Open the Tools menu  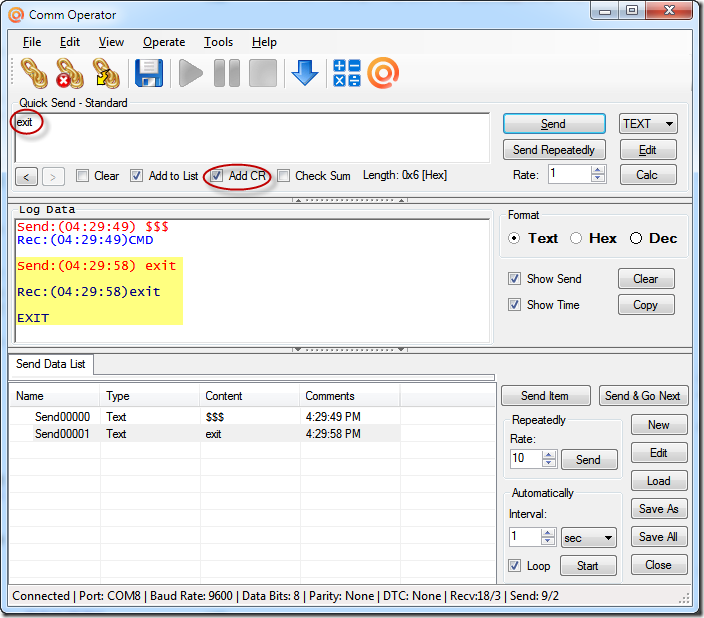[x=218, y=42]
